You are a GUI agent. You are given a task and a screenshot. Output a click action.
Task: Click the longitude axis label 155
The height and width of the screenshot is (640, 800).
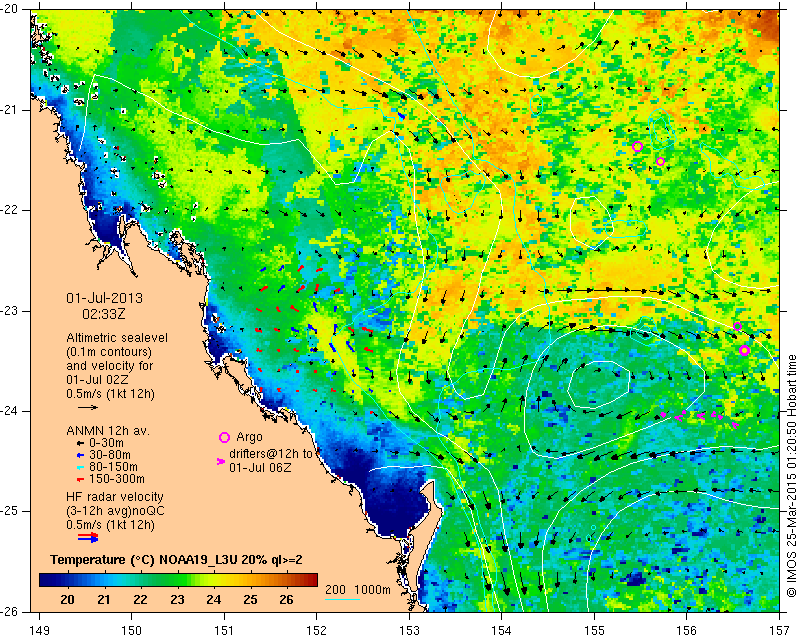594,631
